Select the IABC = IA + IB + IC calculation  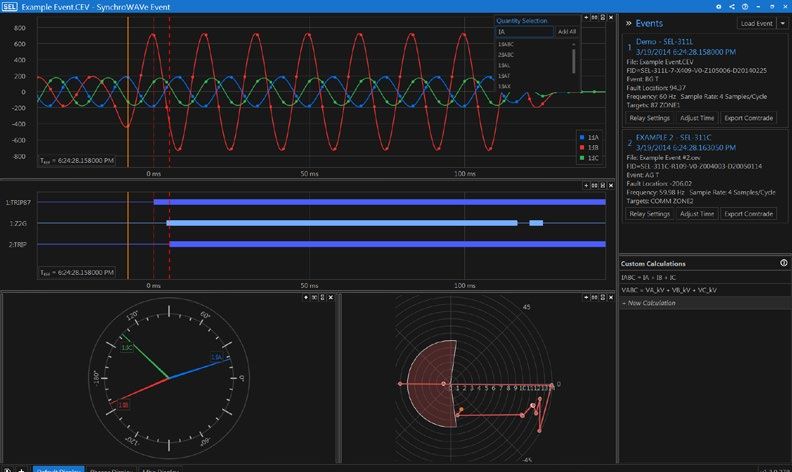click(705, 277)
